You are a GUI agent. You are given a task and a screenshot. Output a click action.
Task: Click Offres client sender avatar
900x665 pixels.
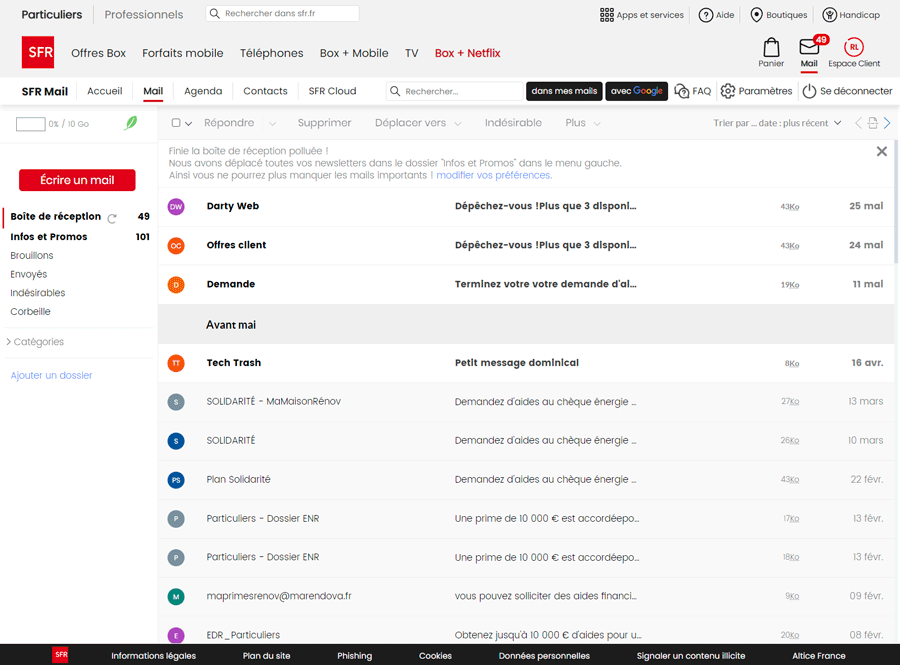pyautogui.click(x=176, y=246)
